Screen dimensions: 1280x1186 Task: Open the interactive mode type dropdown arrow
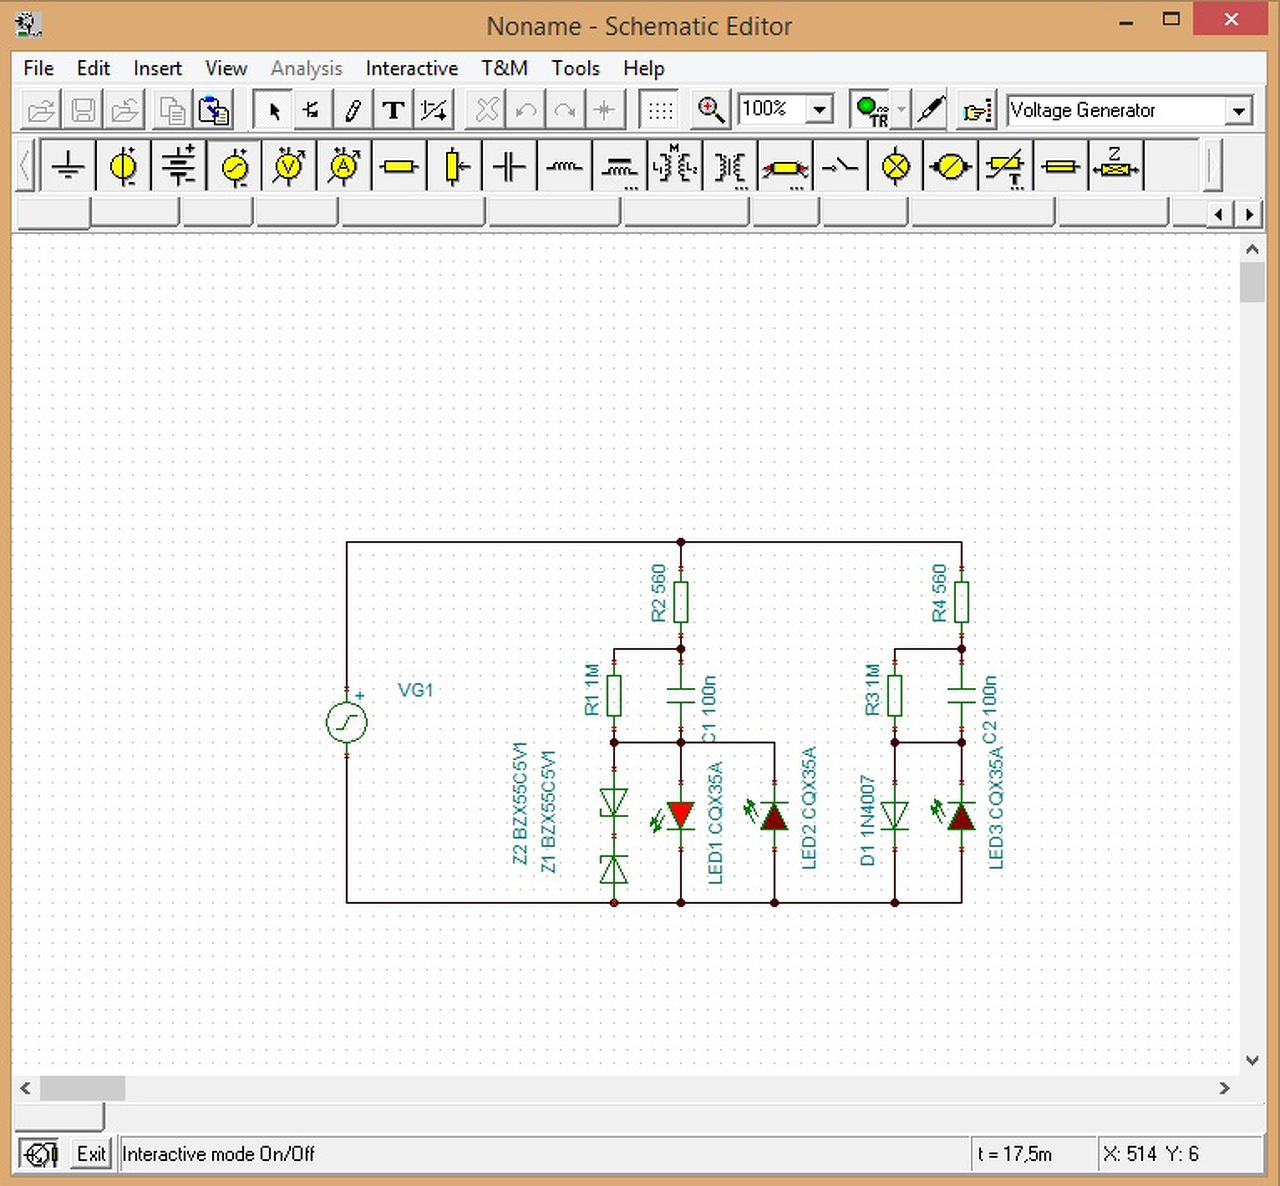pyautogui.click(x=901, y=110)
